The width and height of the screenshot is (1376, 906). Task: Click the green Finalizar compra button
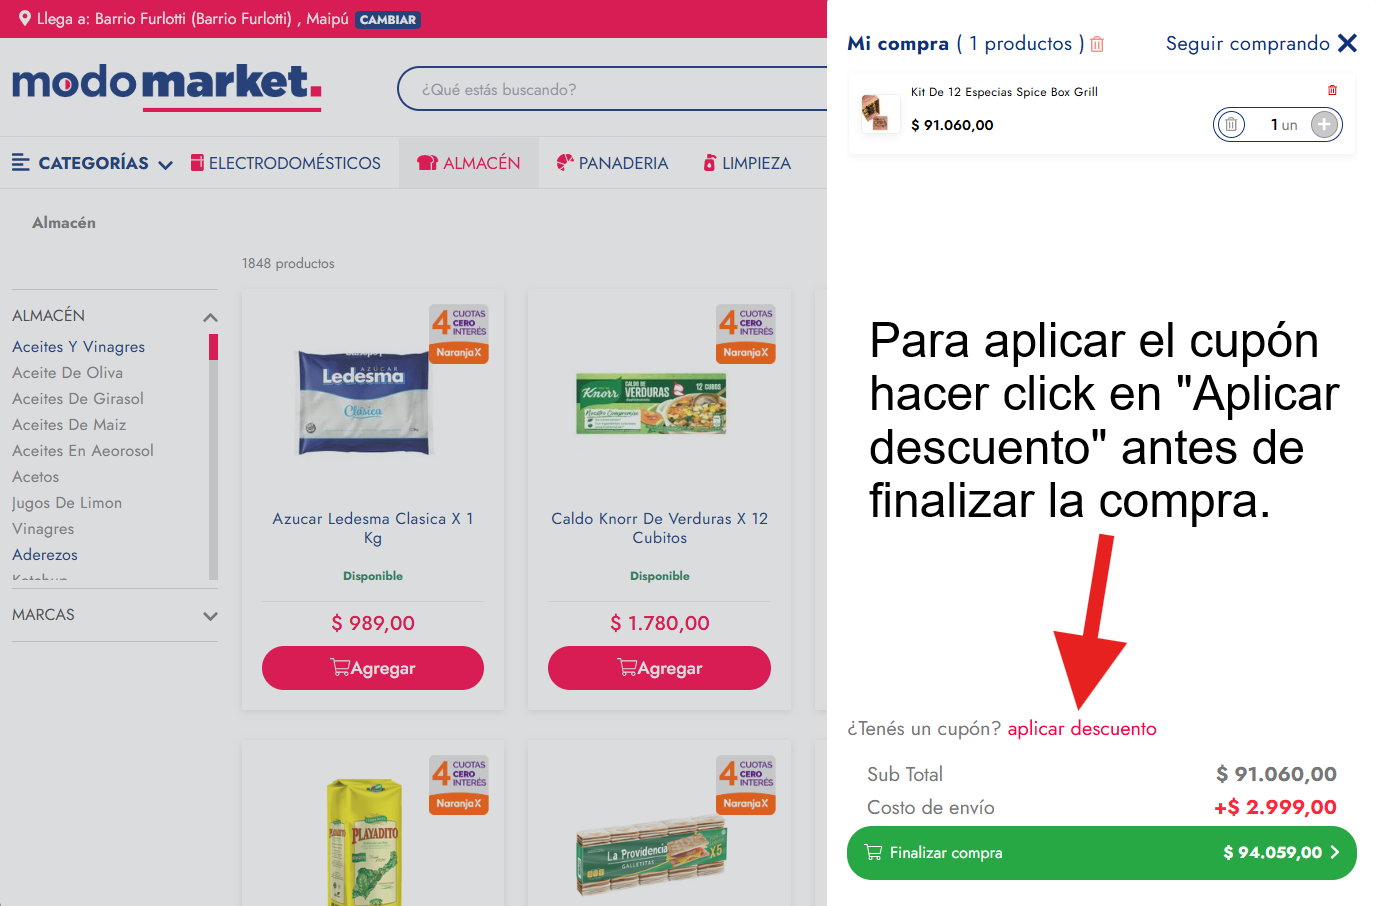[x=1101, y=853]
